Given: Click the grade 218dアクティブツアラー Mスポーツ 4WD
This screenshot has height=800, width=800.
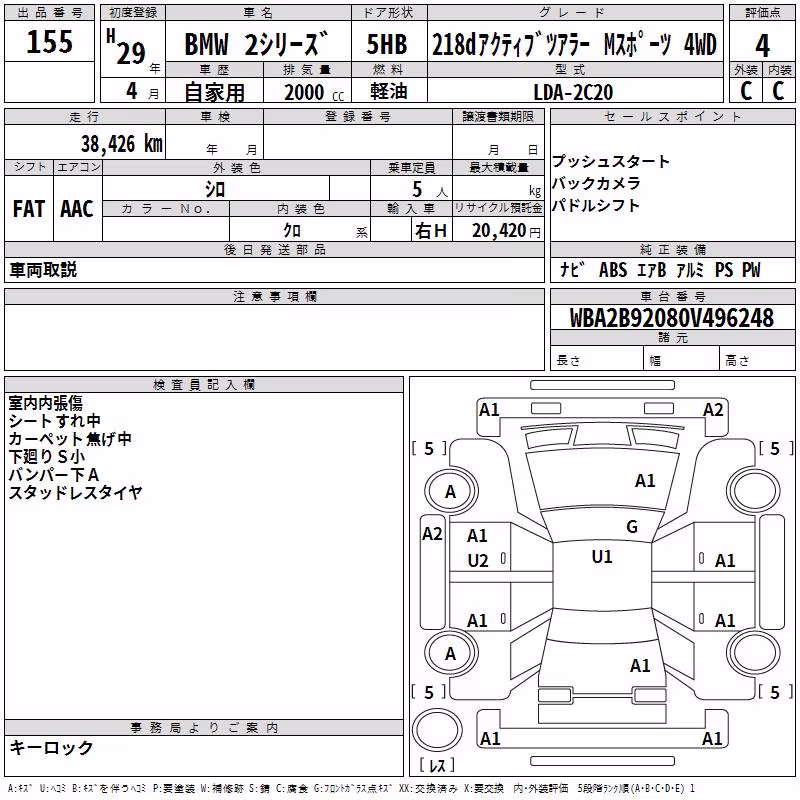Looking at the screenshot, I should click(x=575, y=44).
